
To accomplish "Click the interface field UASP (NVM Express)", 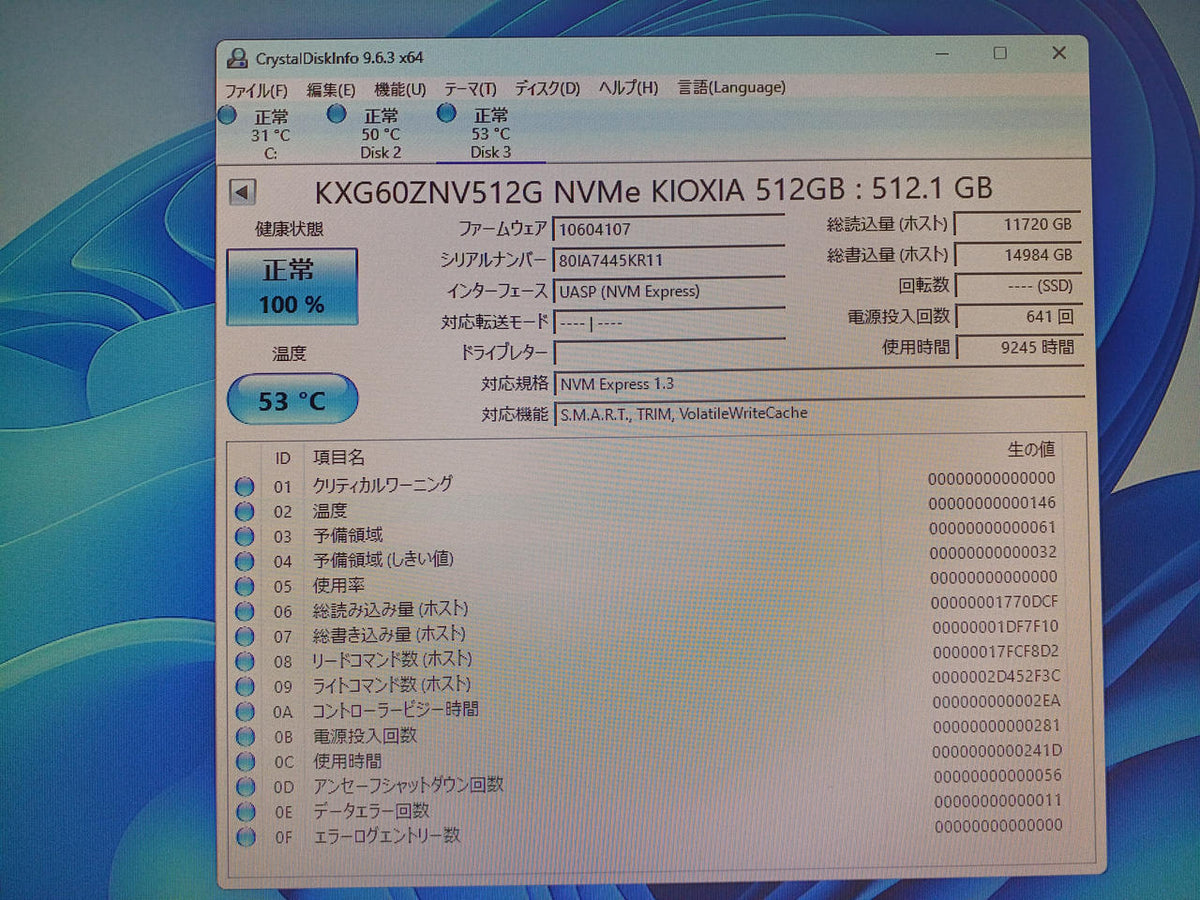I will click(x=668, y=291).
